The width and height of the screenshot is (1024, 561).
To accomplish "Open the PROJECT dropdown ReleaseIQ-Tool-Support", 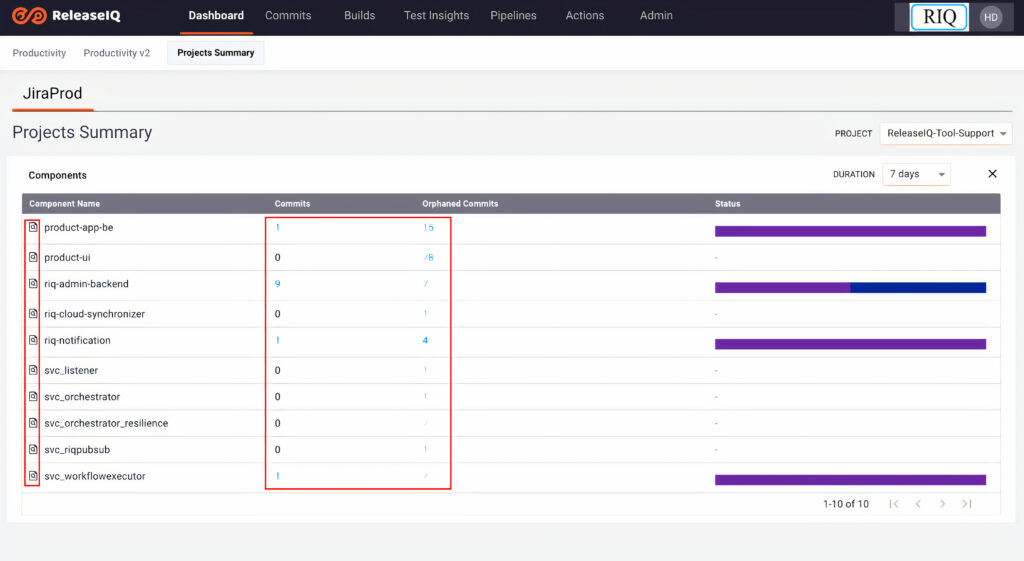I will [946, 133].
